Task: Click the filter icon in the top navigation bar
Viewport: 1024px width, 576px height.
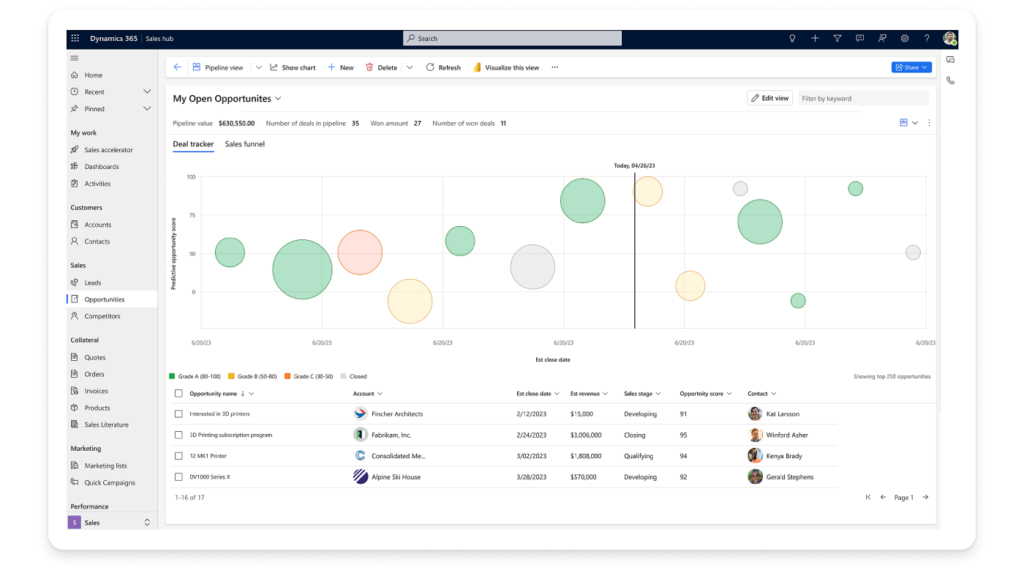Action: [837, 37]
